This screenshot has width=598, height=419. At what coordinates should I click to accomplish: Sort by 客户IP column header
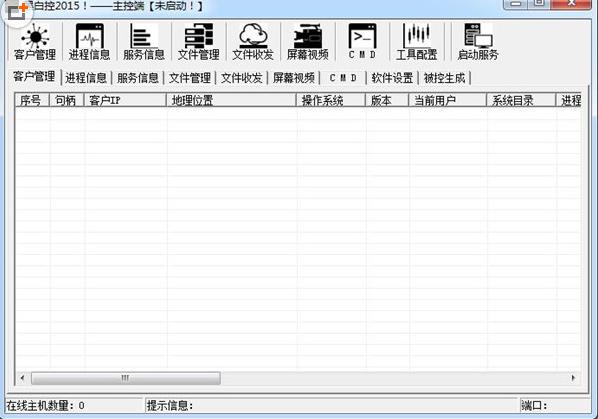(125, 100)
